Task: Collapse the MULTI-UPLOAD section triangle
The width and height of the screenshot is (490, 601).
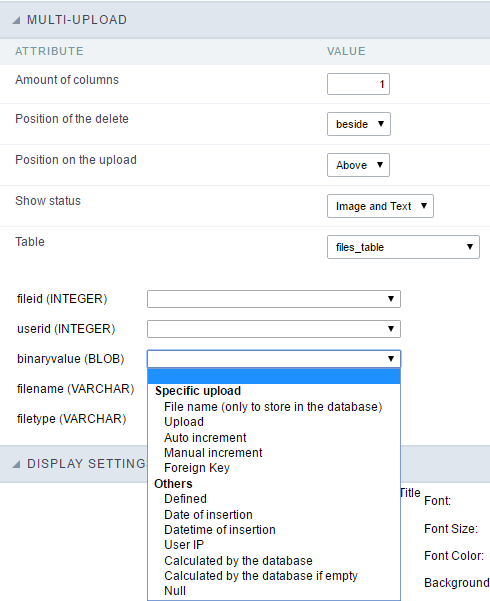Action: (x=16, y=20)
